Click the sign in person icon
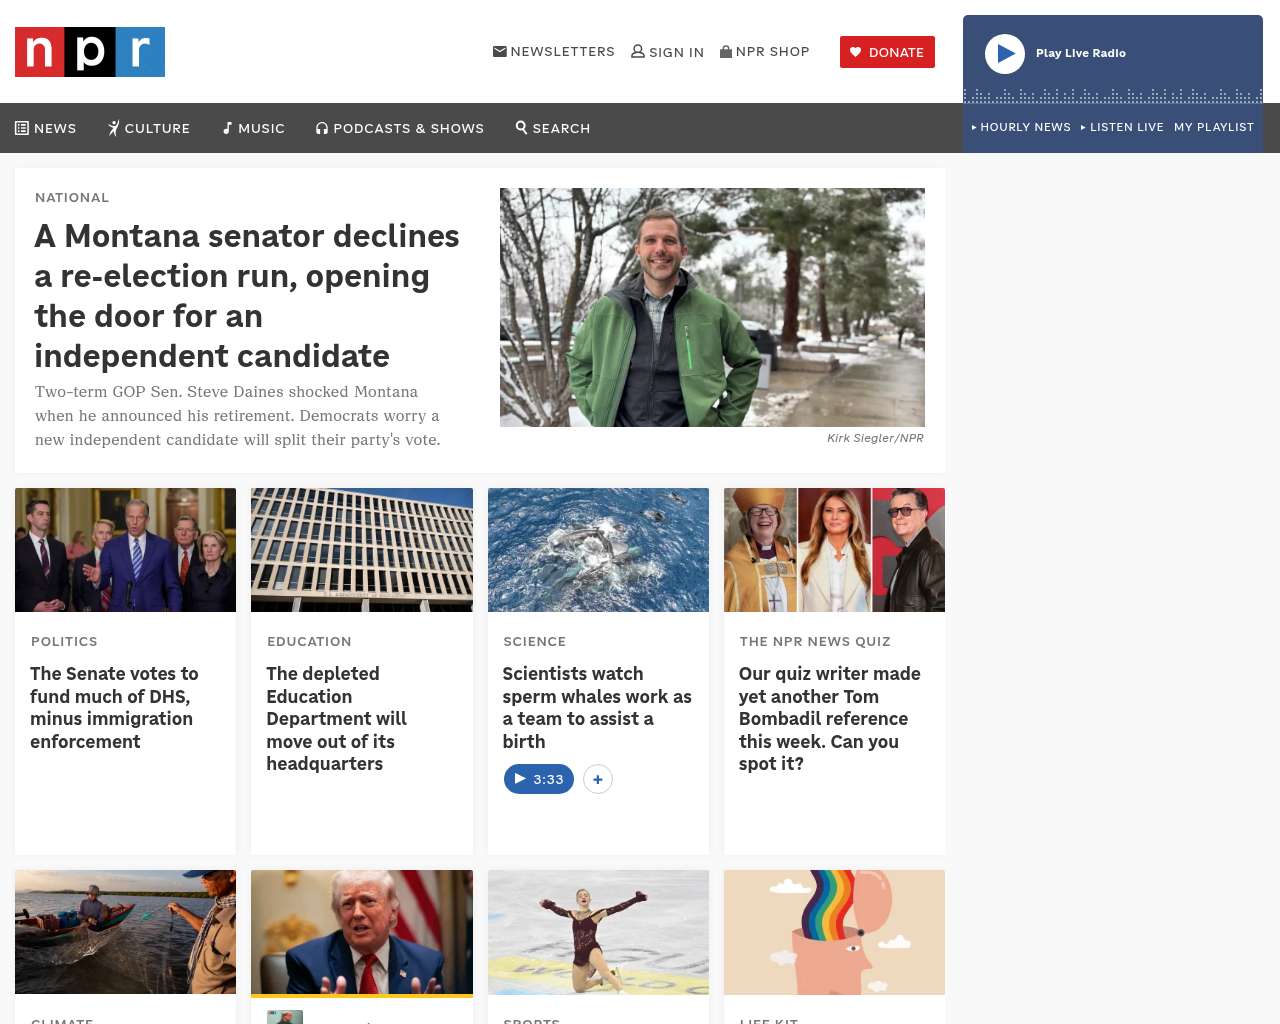The width and height of the screenshot is (1280, 1024). point(637,51)
